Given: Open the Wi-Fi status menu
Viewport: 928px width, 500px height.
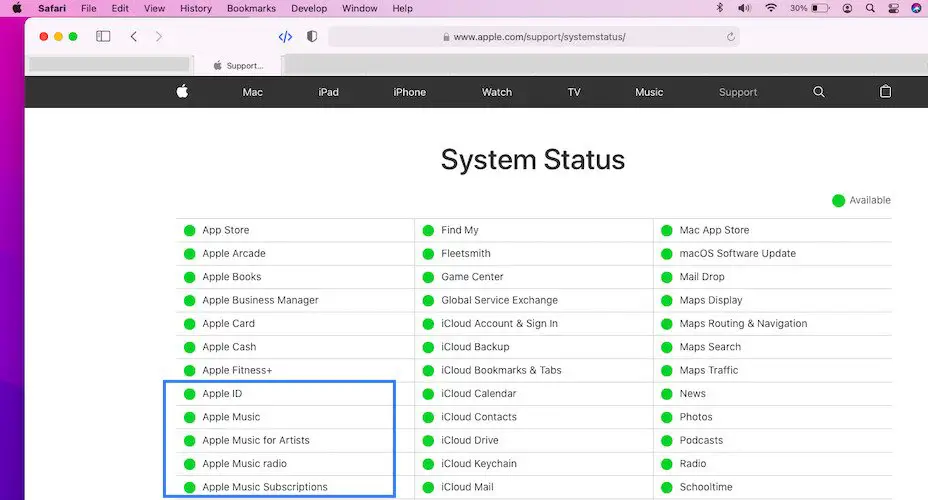Looking at the screenshot, I should coord(771,8).
